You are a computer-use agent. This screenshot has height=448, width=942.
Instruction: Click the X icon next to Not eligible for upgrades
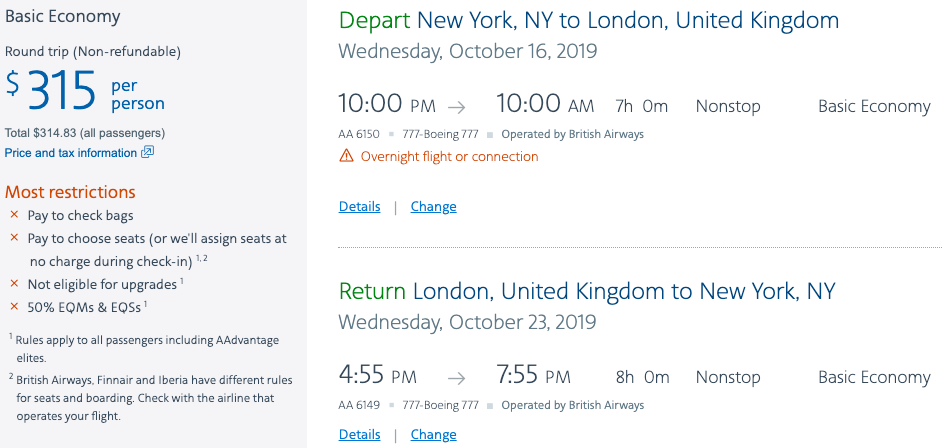(x=14, y=284)
